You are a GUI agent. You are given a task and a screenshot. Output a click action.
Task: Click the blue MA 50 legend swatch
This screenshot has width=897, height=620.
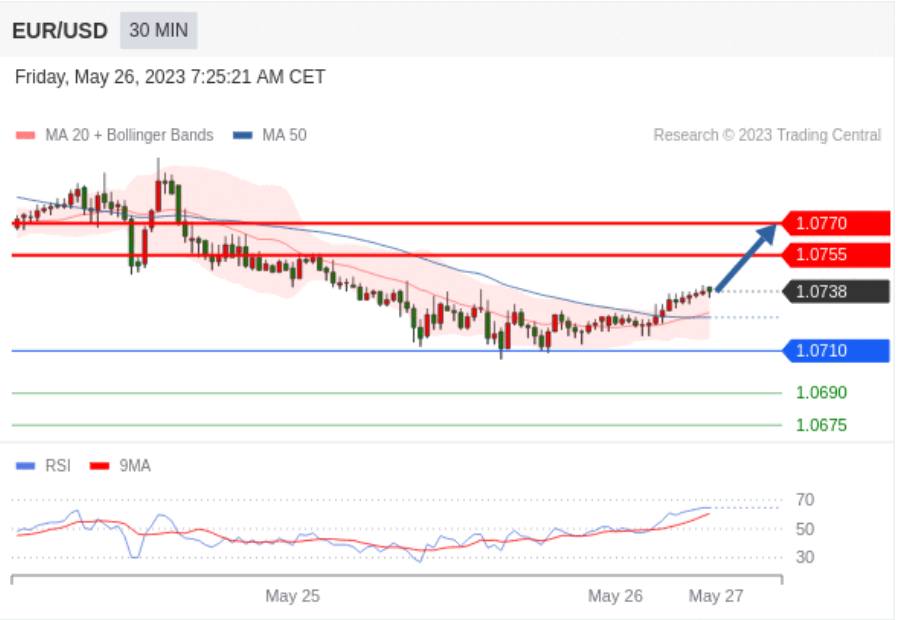(x=242, y=135)
